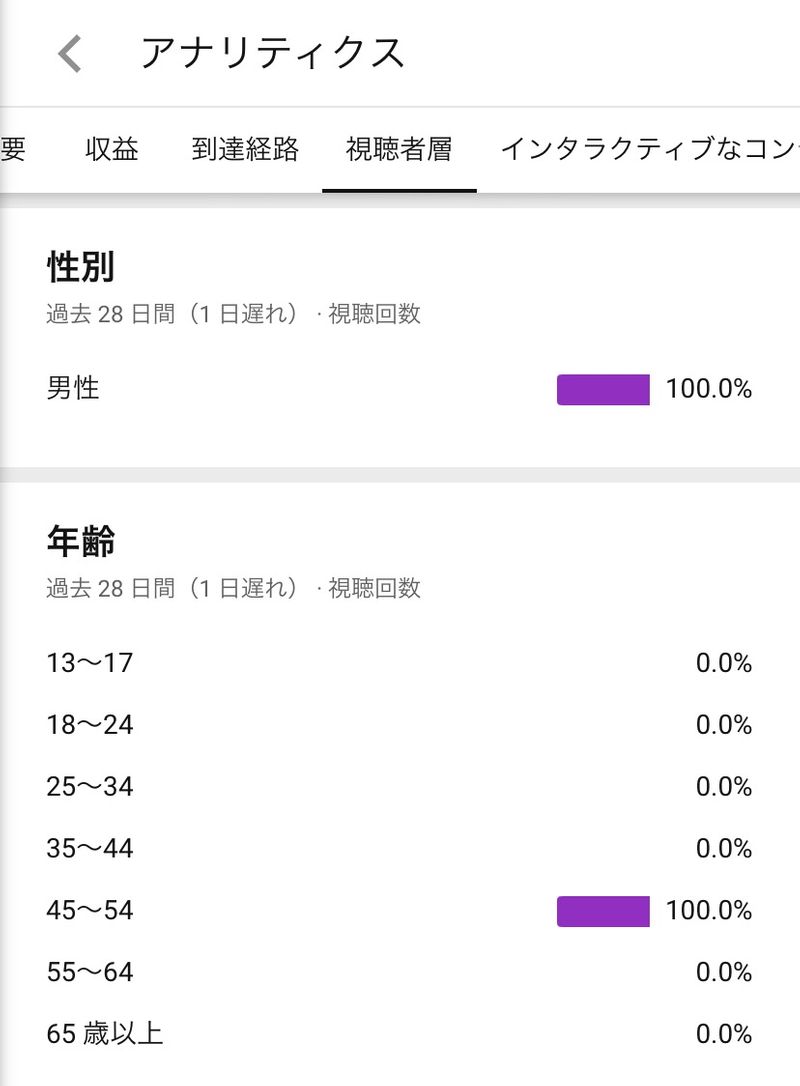Click the 100.0% value for 男性

(709, 389)
